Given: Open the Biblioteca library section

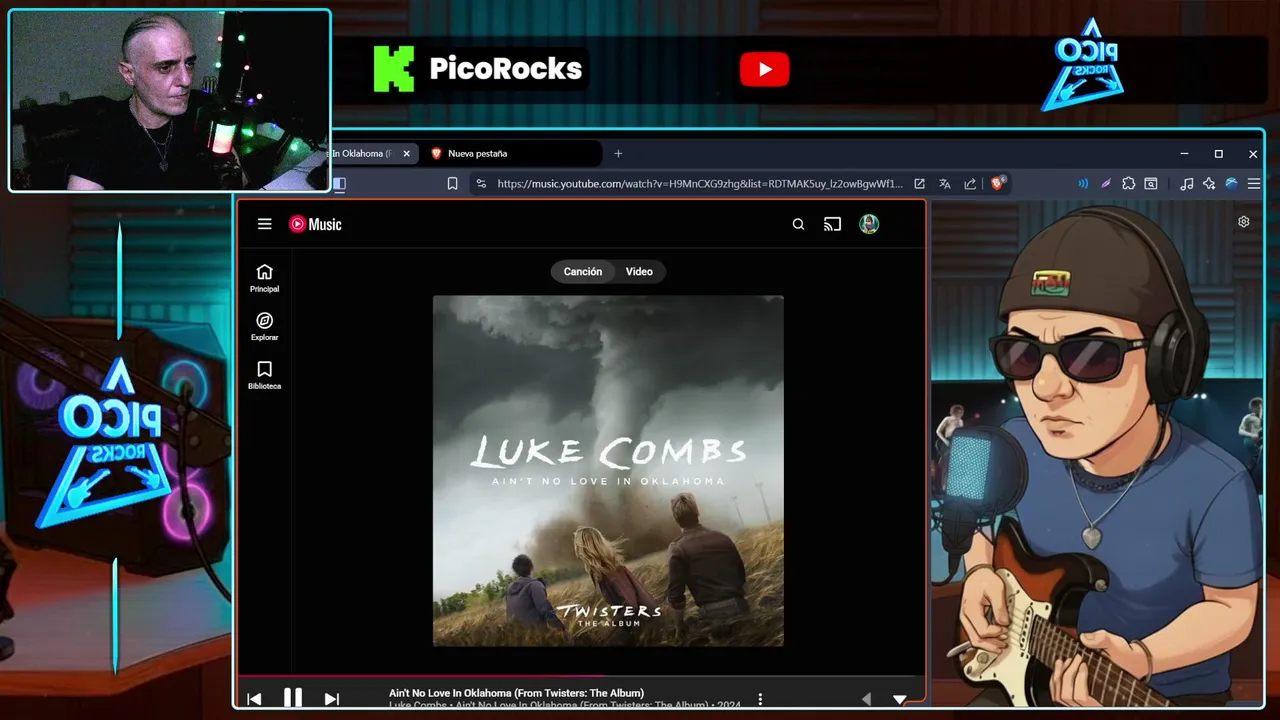Looking at the screenshot, I should [264, 375].
